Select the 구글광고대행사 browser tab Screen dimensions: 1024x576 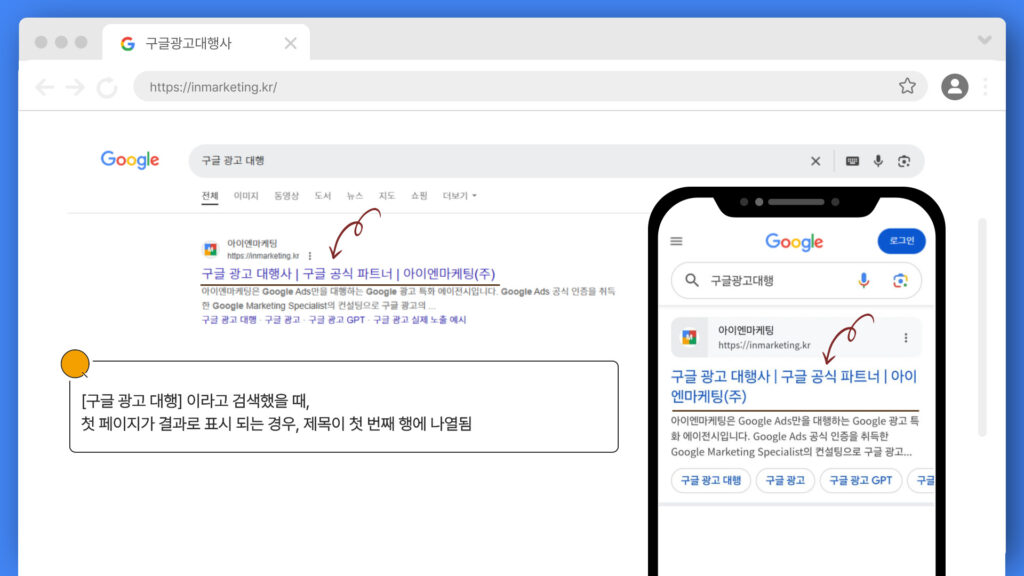click(206, 43)
